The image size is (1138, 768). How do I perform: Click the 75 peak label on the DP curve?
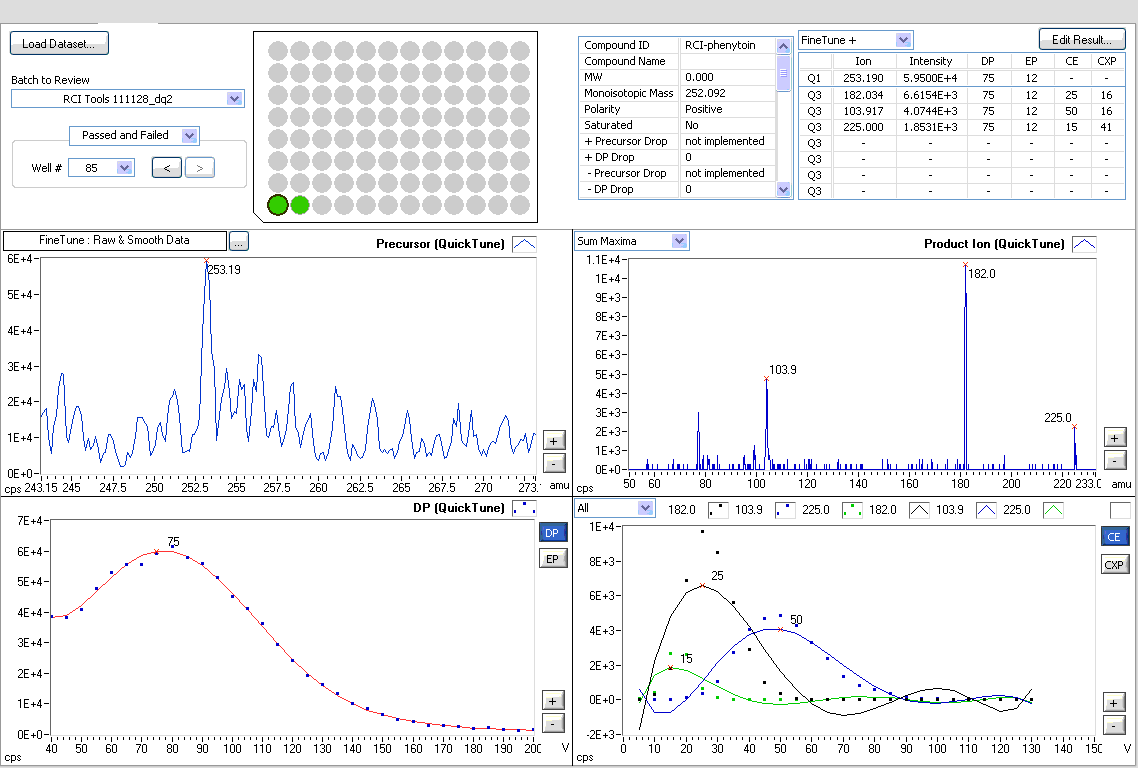[x=173, y=542]
